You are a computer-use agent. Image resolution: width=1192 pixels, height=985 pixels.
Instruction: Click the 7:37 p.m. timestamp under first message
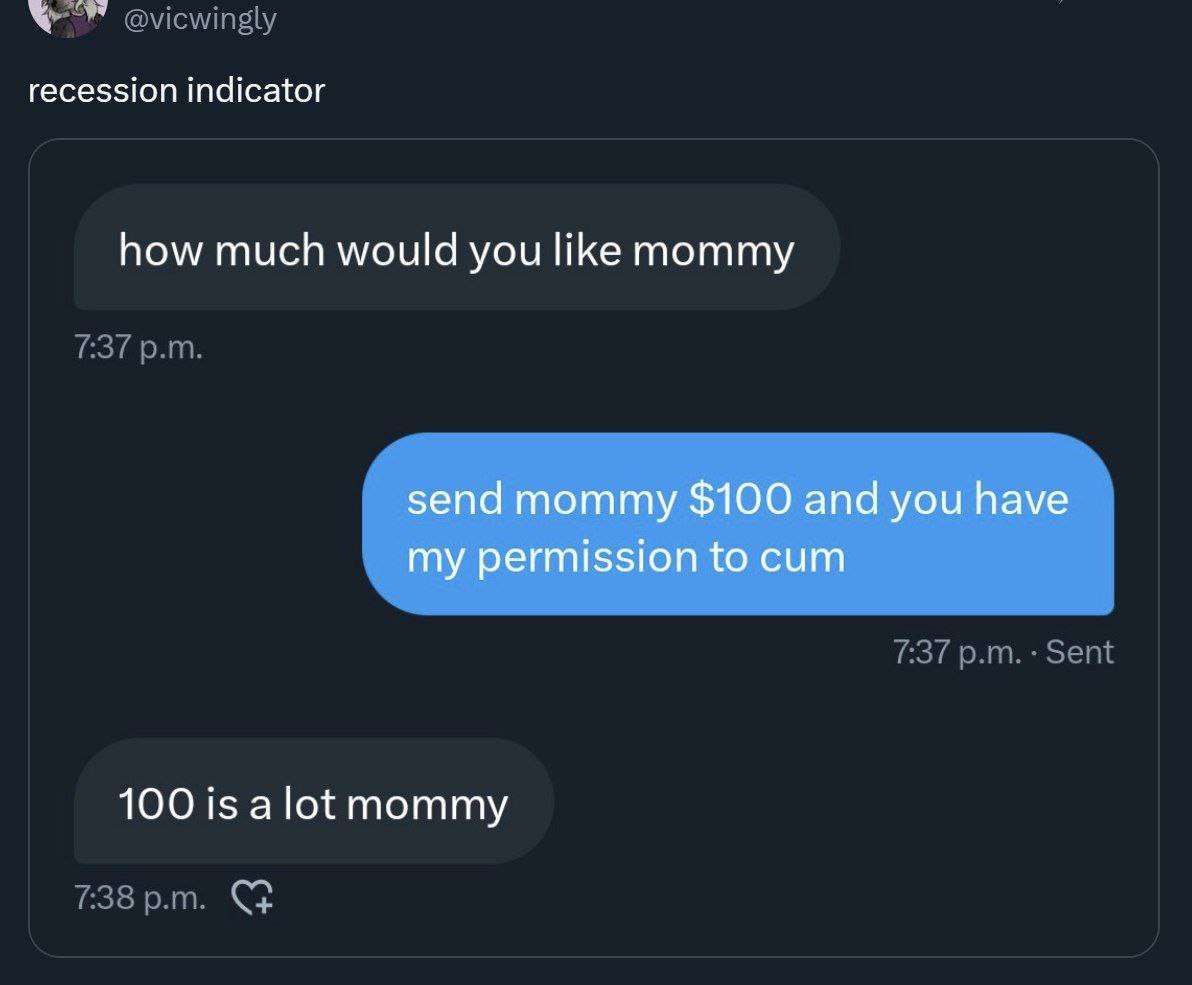[138, 349]
